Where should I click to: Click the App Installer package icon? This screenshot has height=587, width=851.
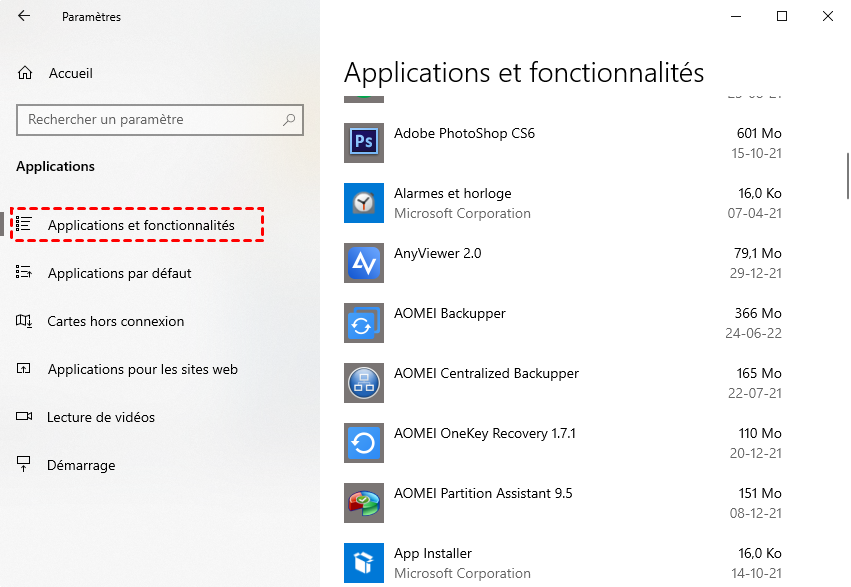coord(363,563)
